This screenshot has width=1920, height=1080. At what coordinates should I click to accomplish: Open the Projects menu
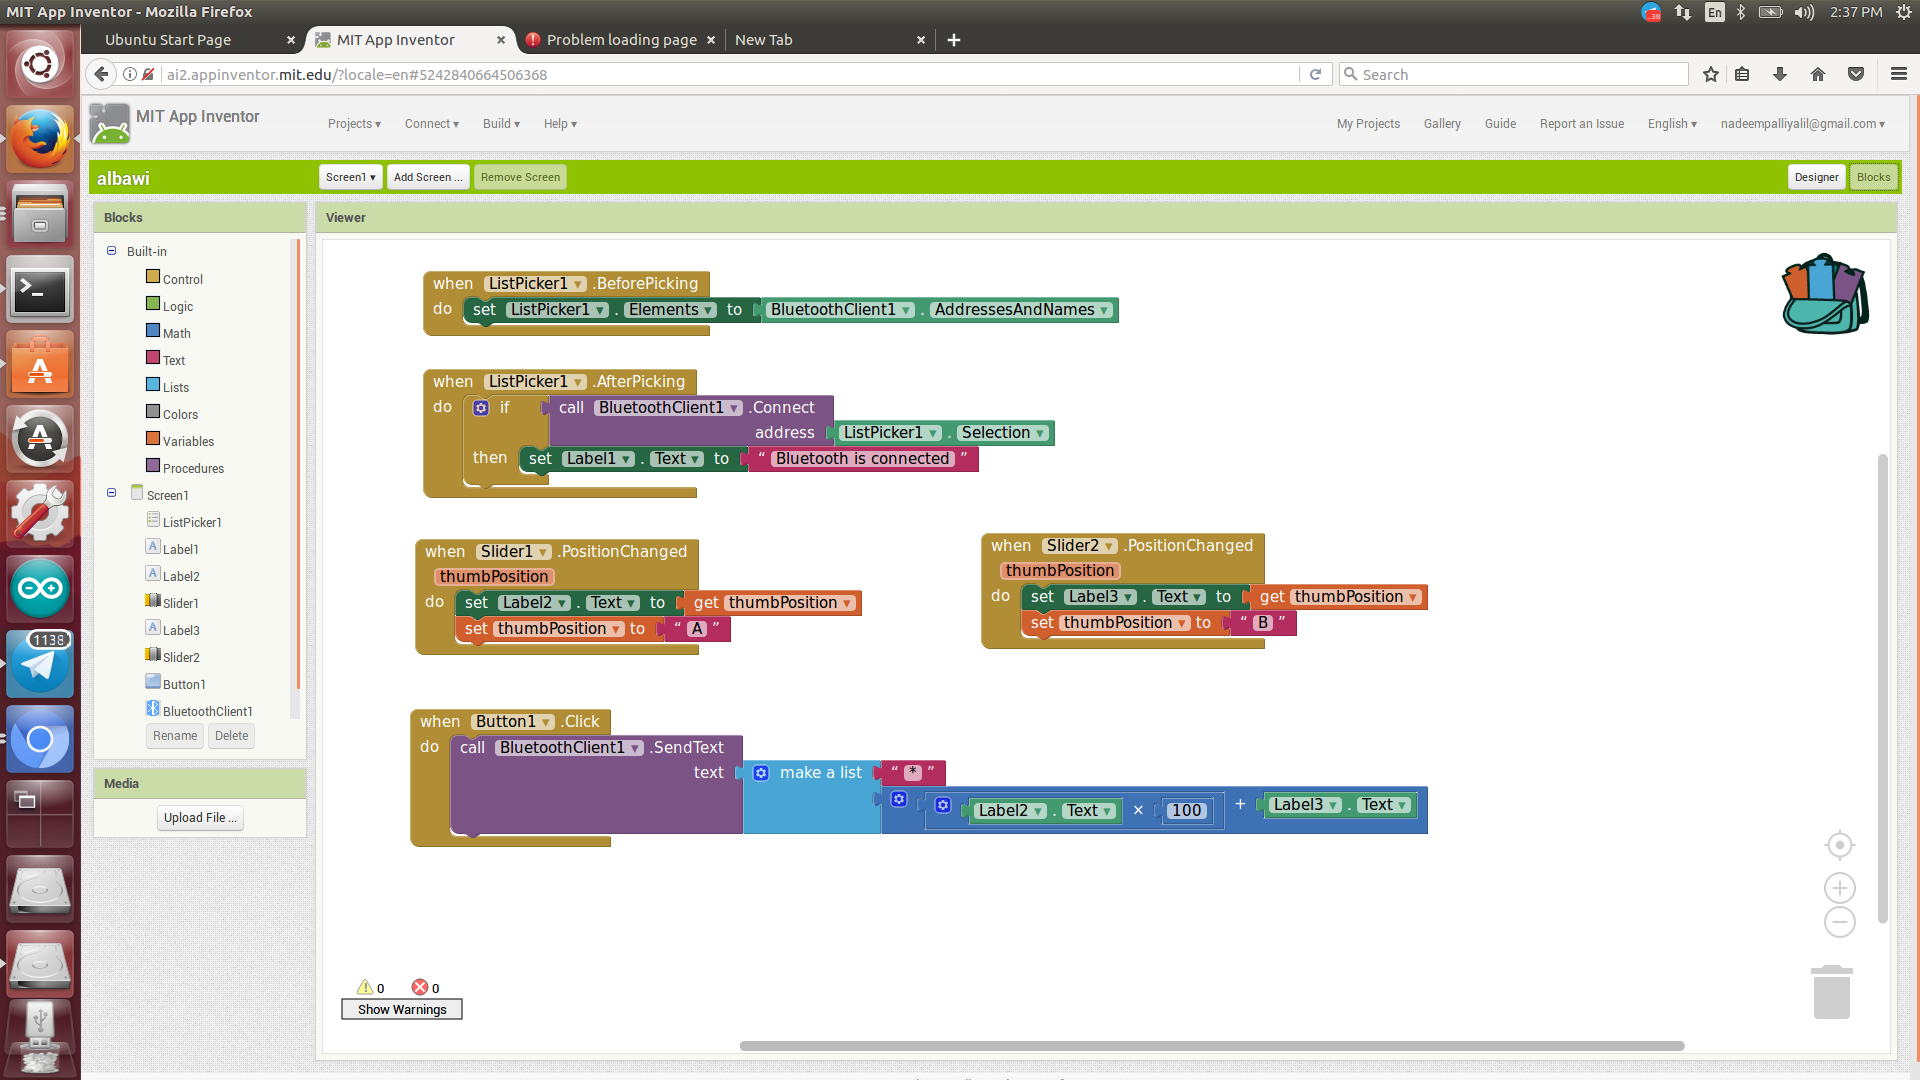click(354, 124)
